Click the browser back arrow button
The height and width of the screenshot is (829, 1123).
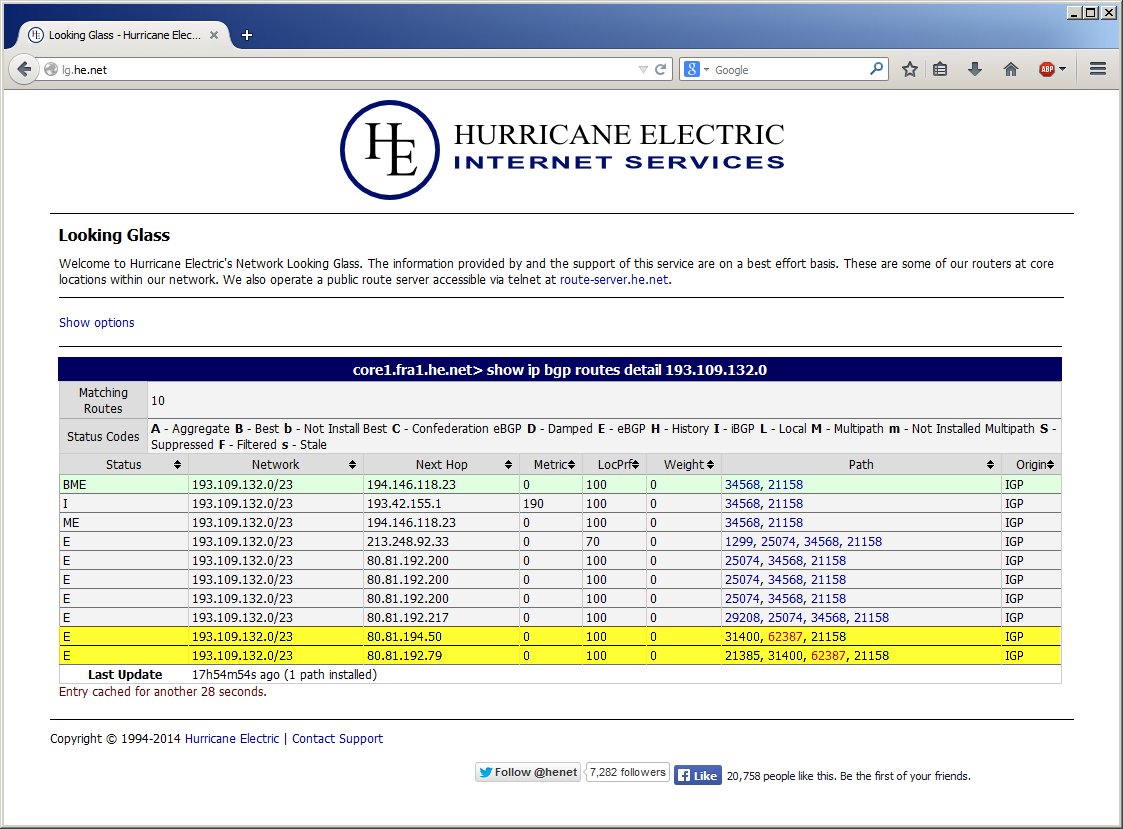pos(24,69)
